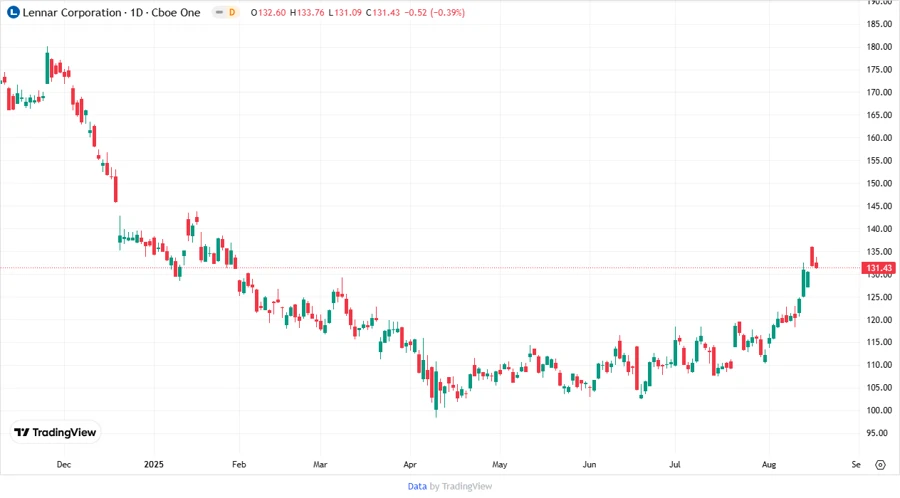The width and height of the screenshot is (900, 498).
Task: Click the TradingView logo in chart corner
Action: click(57, 432)
